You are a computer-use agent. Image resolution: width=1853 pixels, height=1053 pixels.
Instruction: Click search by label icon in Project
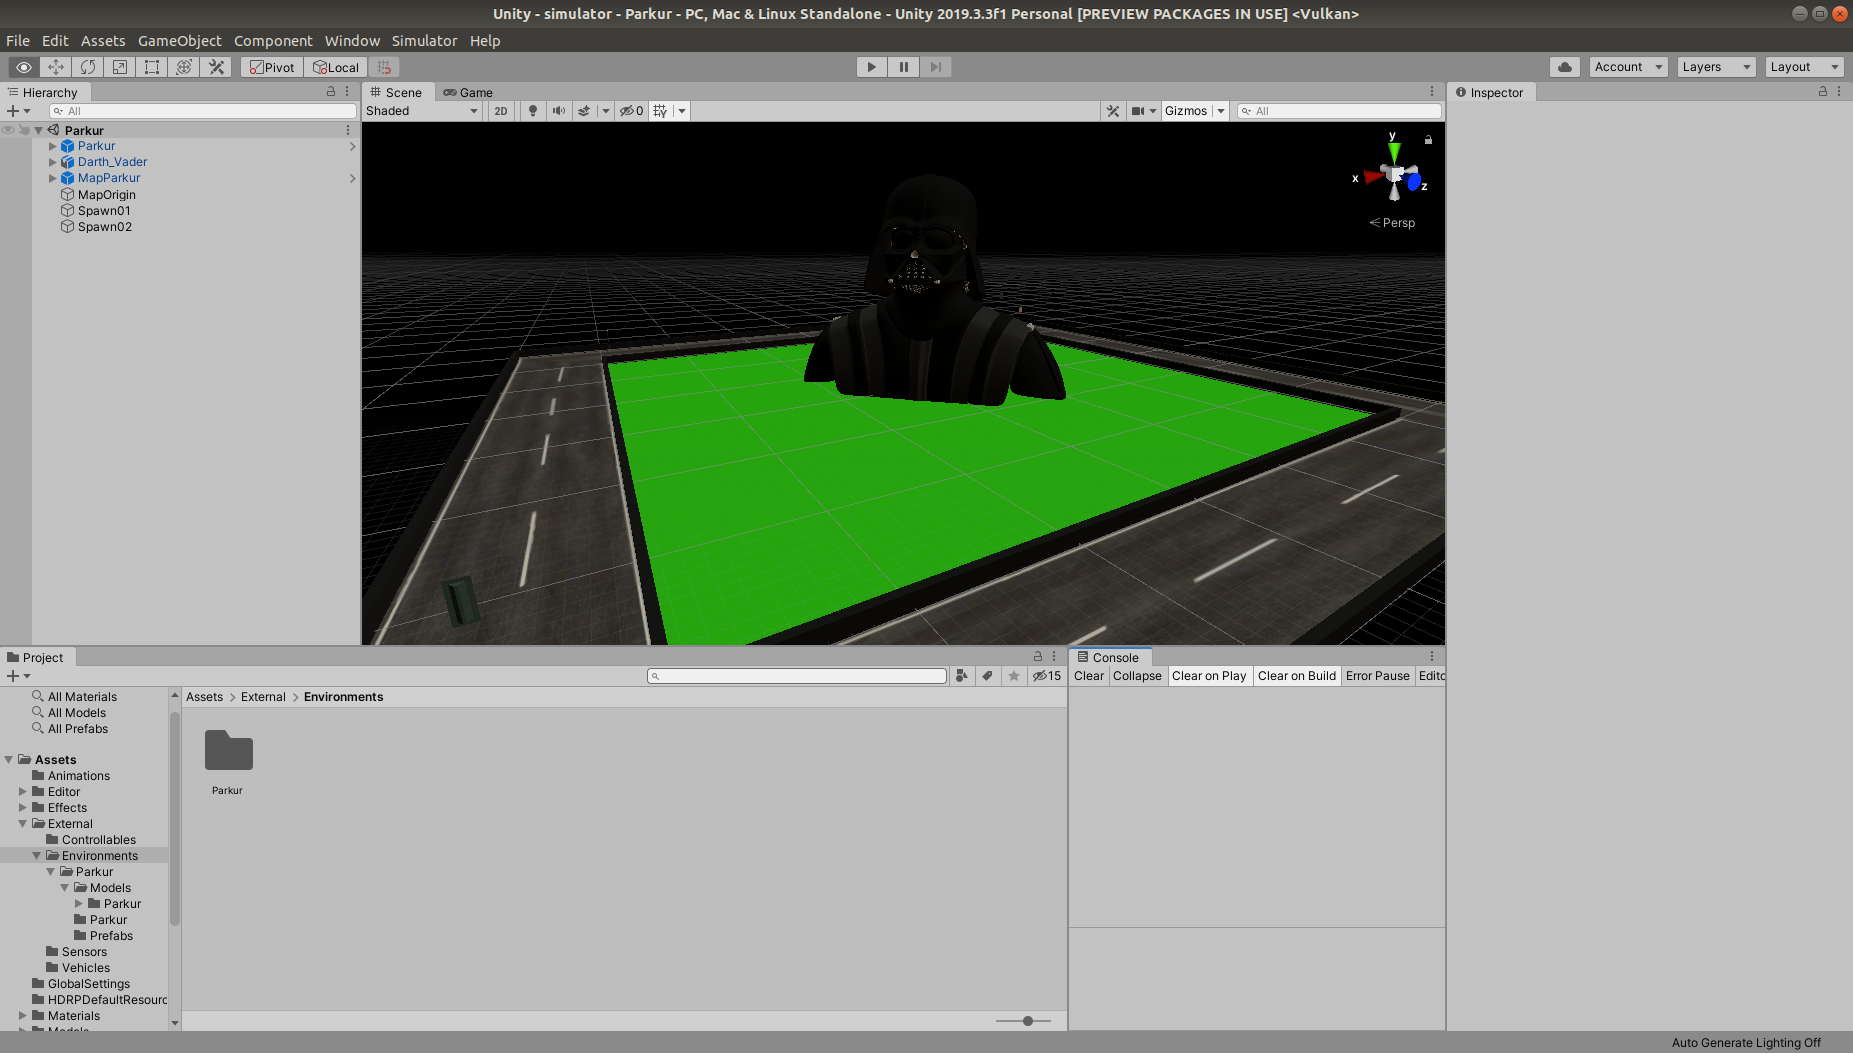(x=987, y=676)
